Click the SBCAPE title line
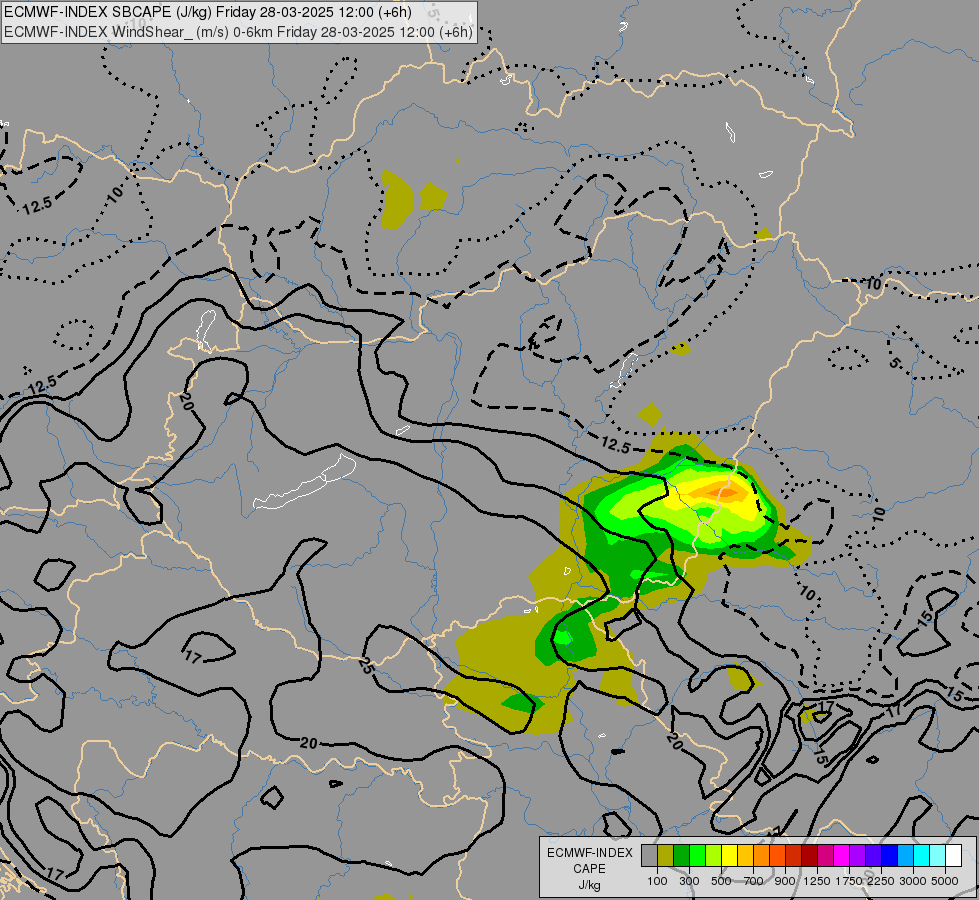 point(208,12)
